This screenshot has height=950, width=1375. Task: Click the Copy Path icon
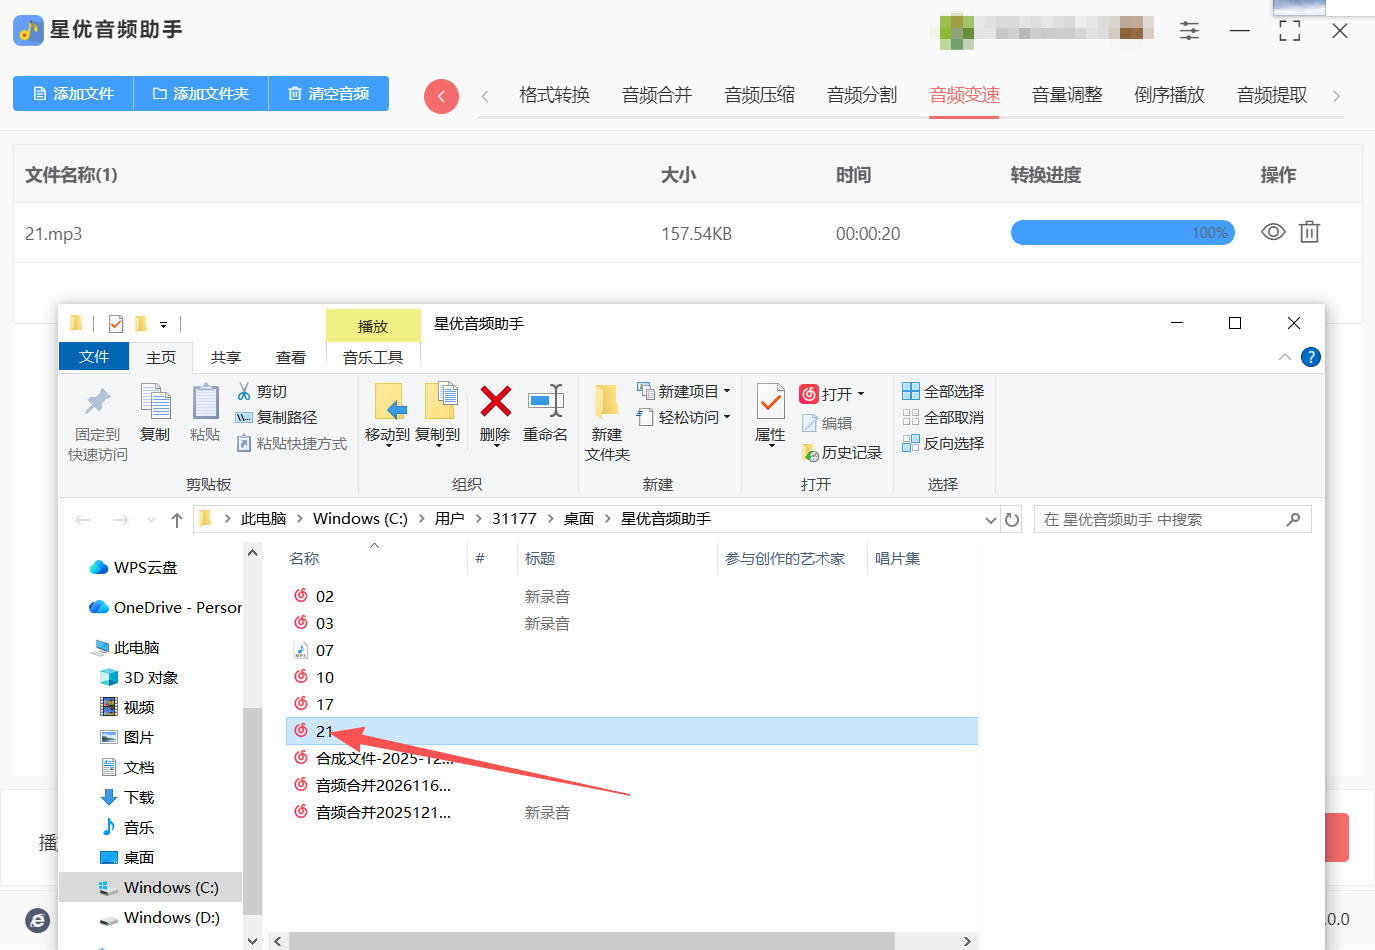[244, 417]
